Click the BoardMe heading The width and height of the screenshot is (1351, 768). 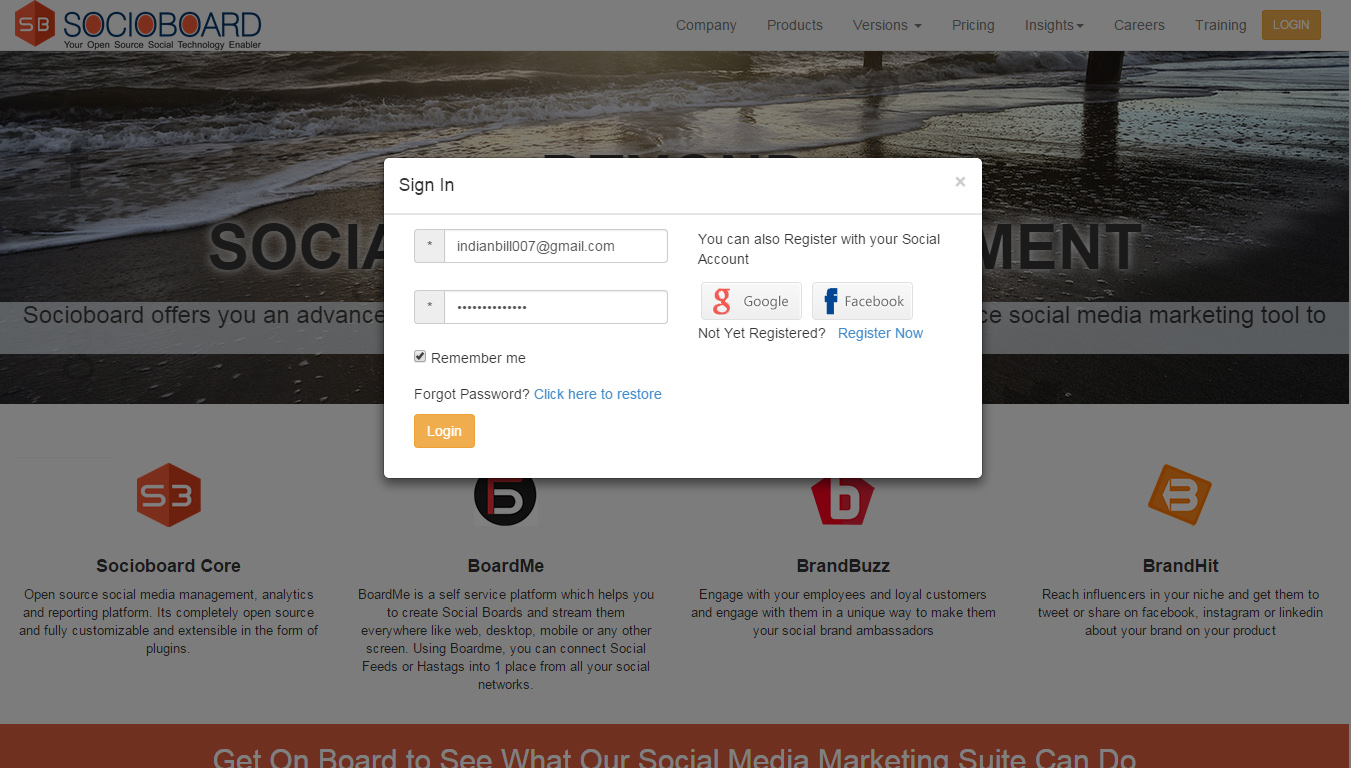tap(506, 566)
